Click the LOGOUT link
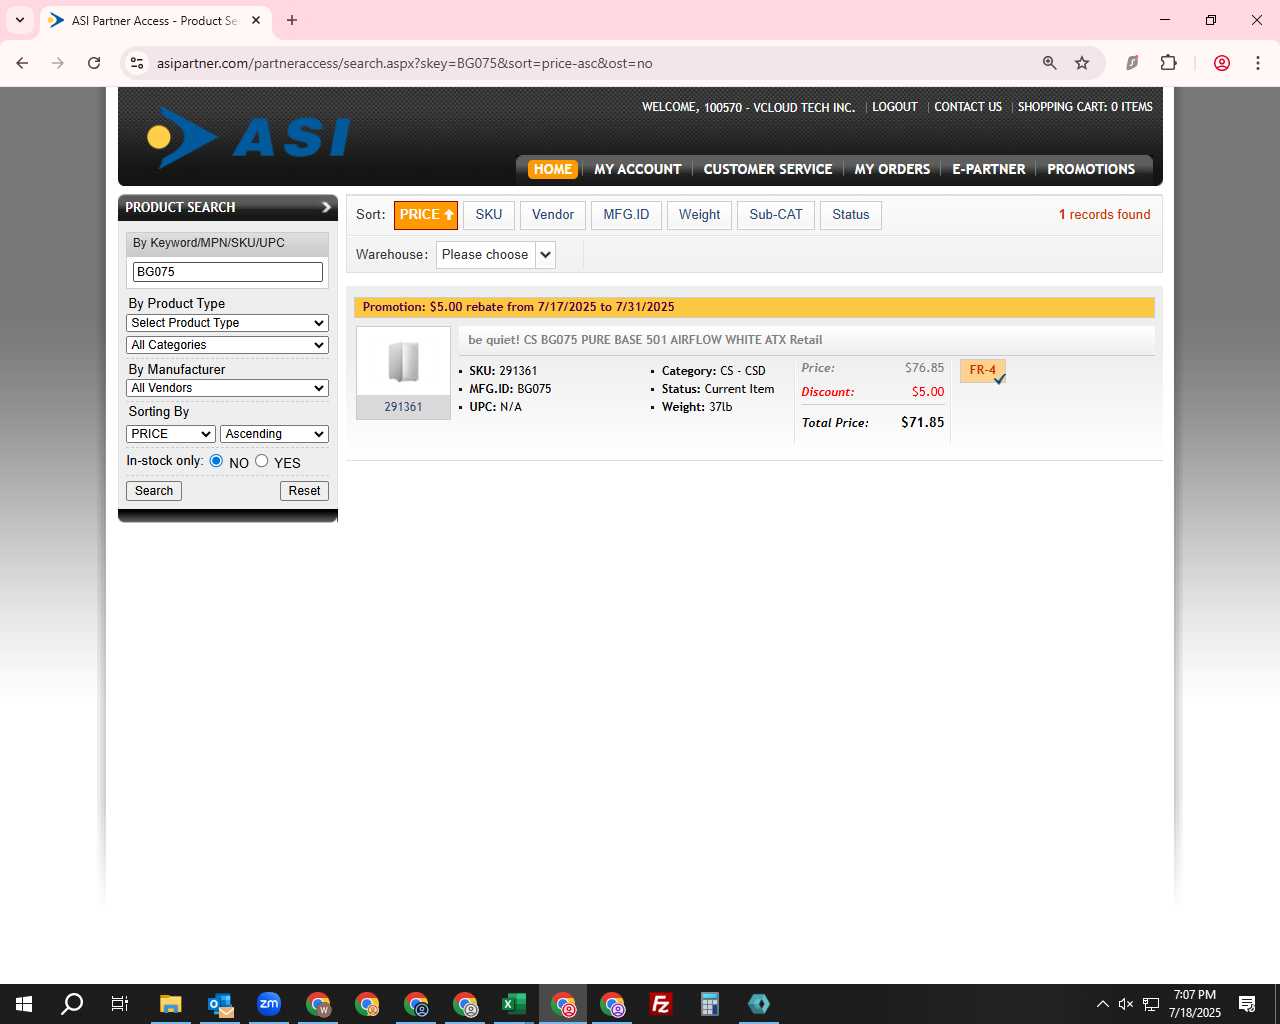Screen dimensions: 1280x1024 894,107
